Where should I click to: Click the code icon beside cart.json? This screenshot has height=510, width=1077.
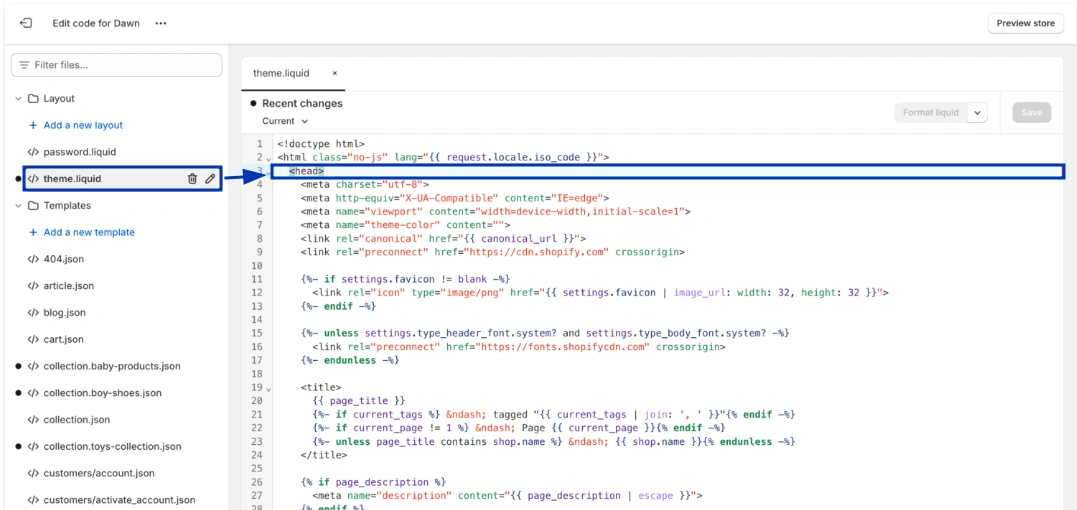[x=33, y=339]
